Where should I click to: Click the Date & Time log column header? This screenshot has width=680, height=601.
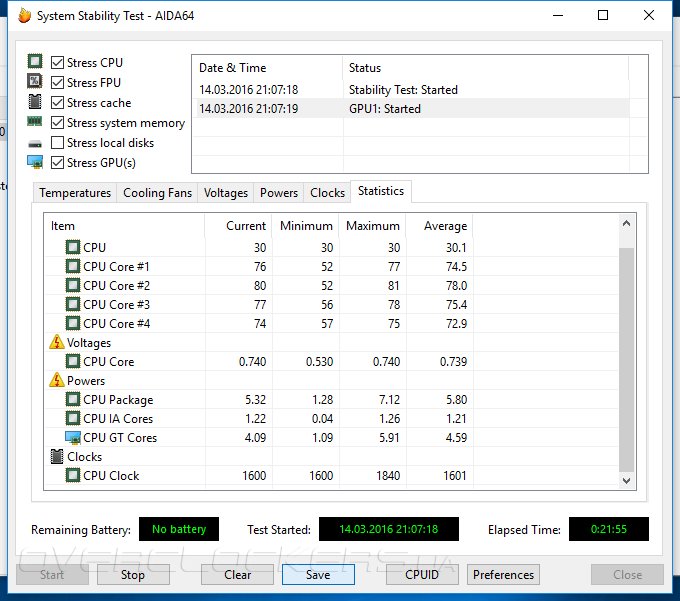click(x=267, y=68)
